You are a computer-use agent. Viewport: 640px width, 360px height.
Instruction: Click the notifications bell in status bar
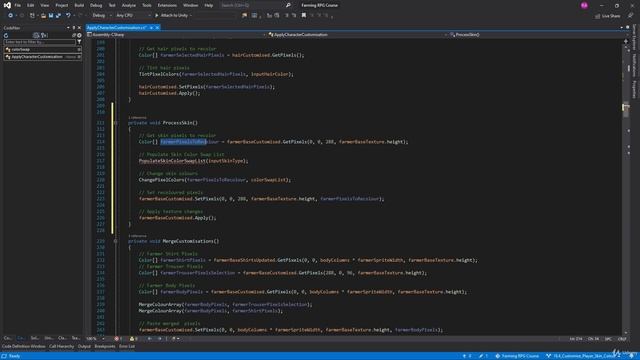point(631,356)
